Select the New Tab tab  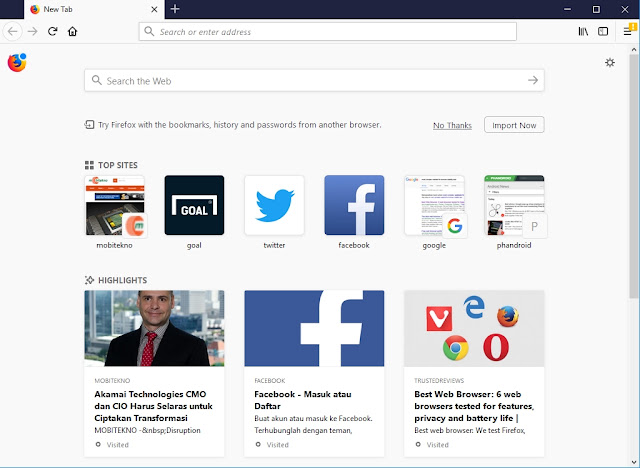coord(94,9)
